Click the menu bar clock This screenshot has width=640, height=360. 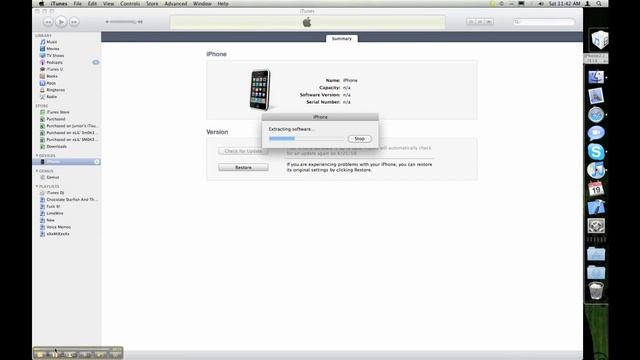(x=564, y=4)
